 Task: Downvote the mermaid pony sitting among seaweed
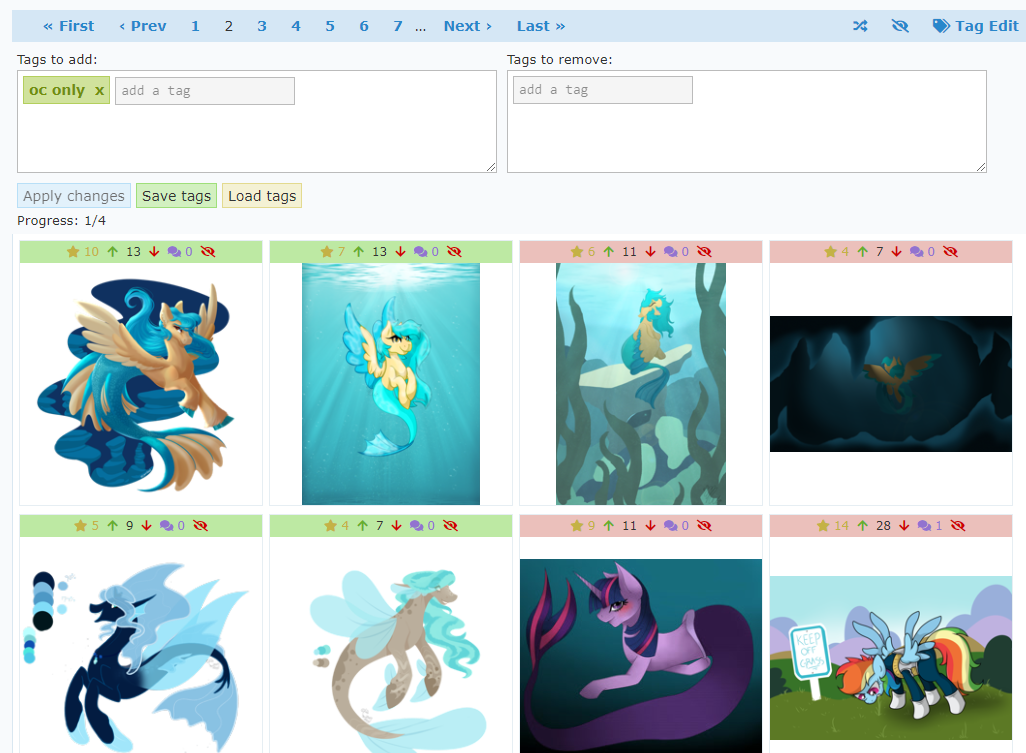coord(650,252)
